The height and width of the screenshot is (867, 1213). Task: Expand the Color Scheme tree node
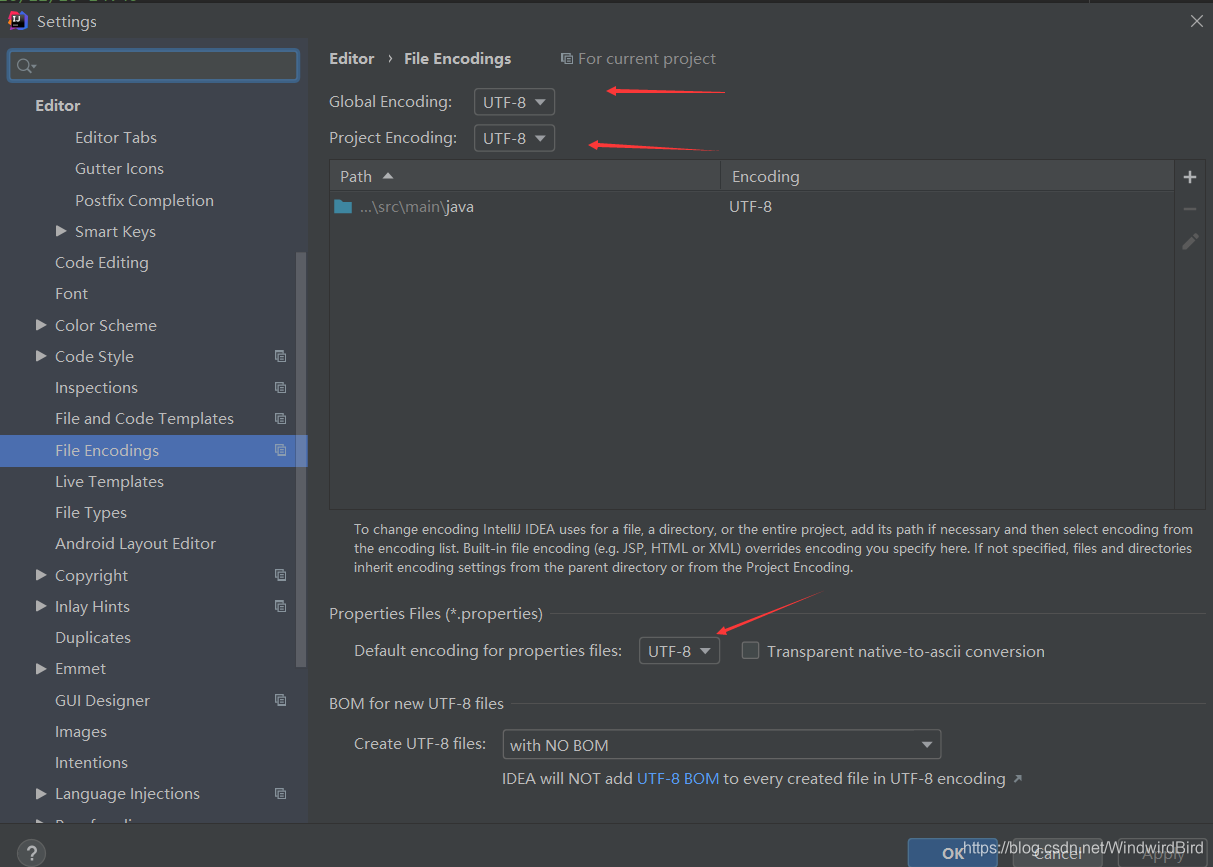click(41, 325)
